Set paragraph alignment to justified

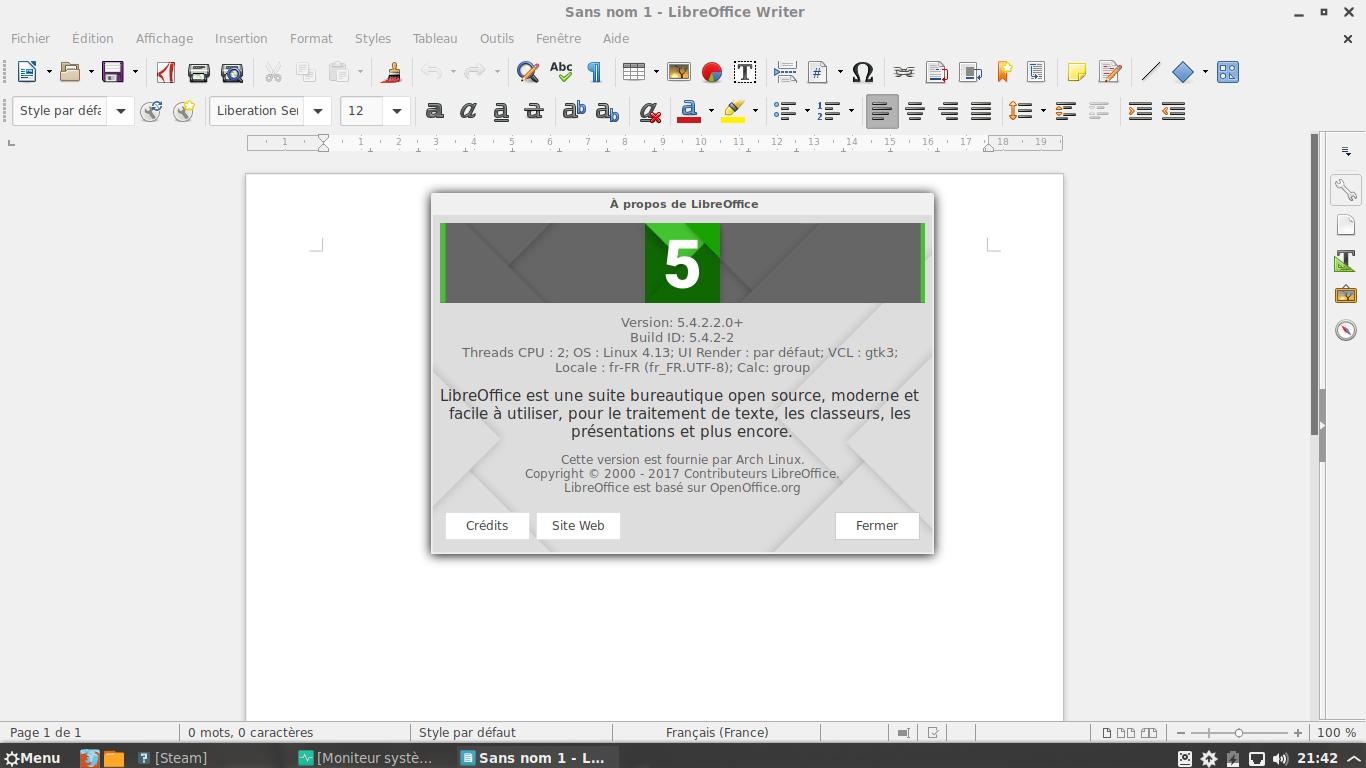pos(981,111)
